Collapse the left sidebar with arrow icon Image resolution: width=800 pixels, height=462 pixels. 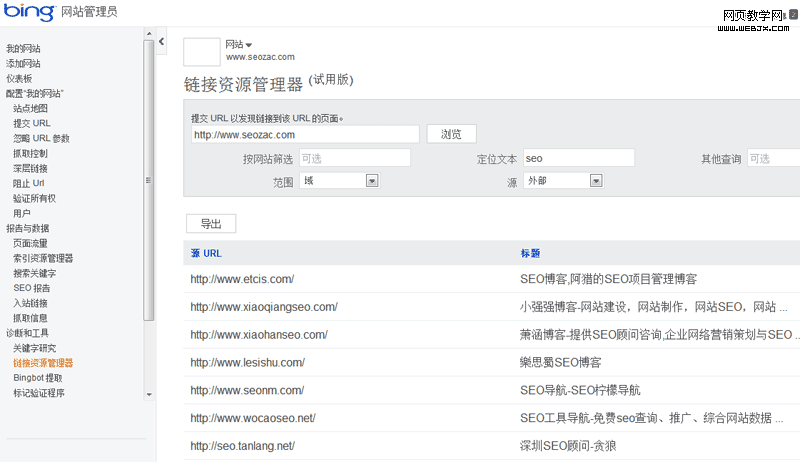point(162,42)
